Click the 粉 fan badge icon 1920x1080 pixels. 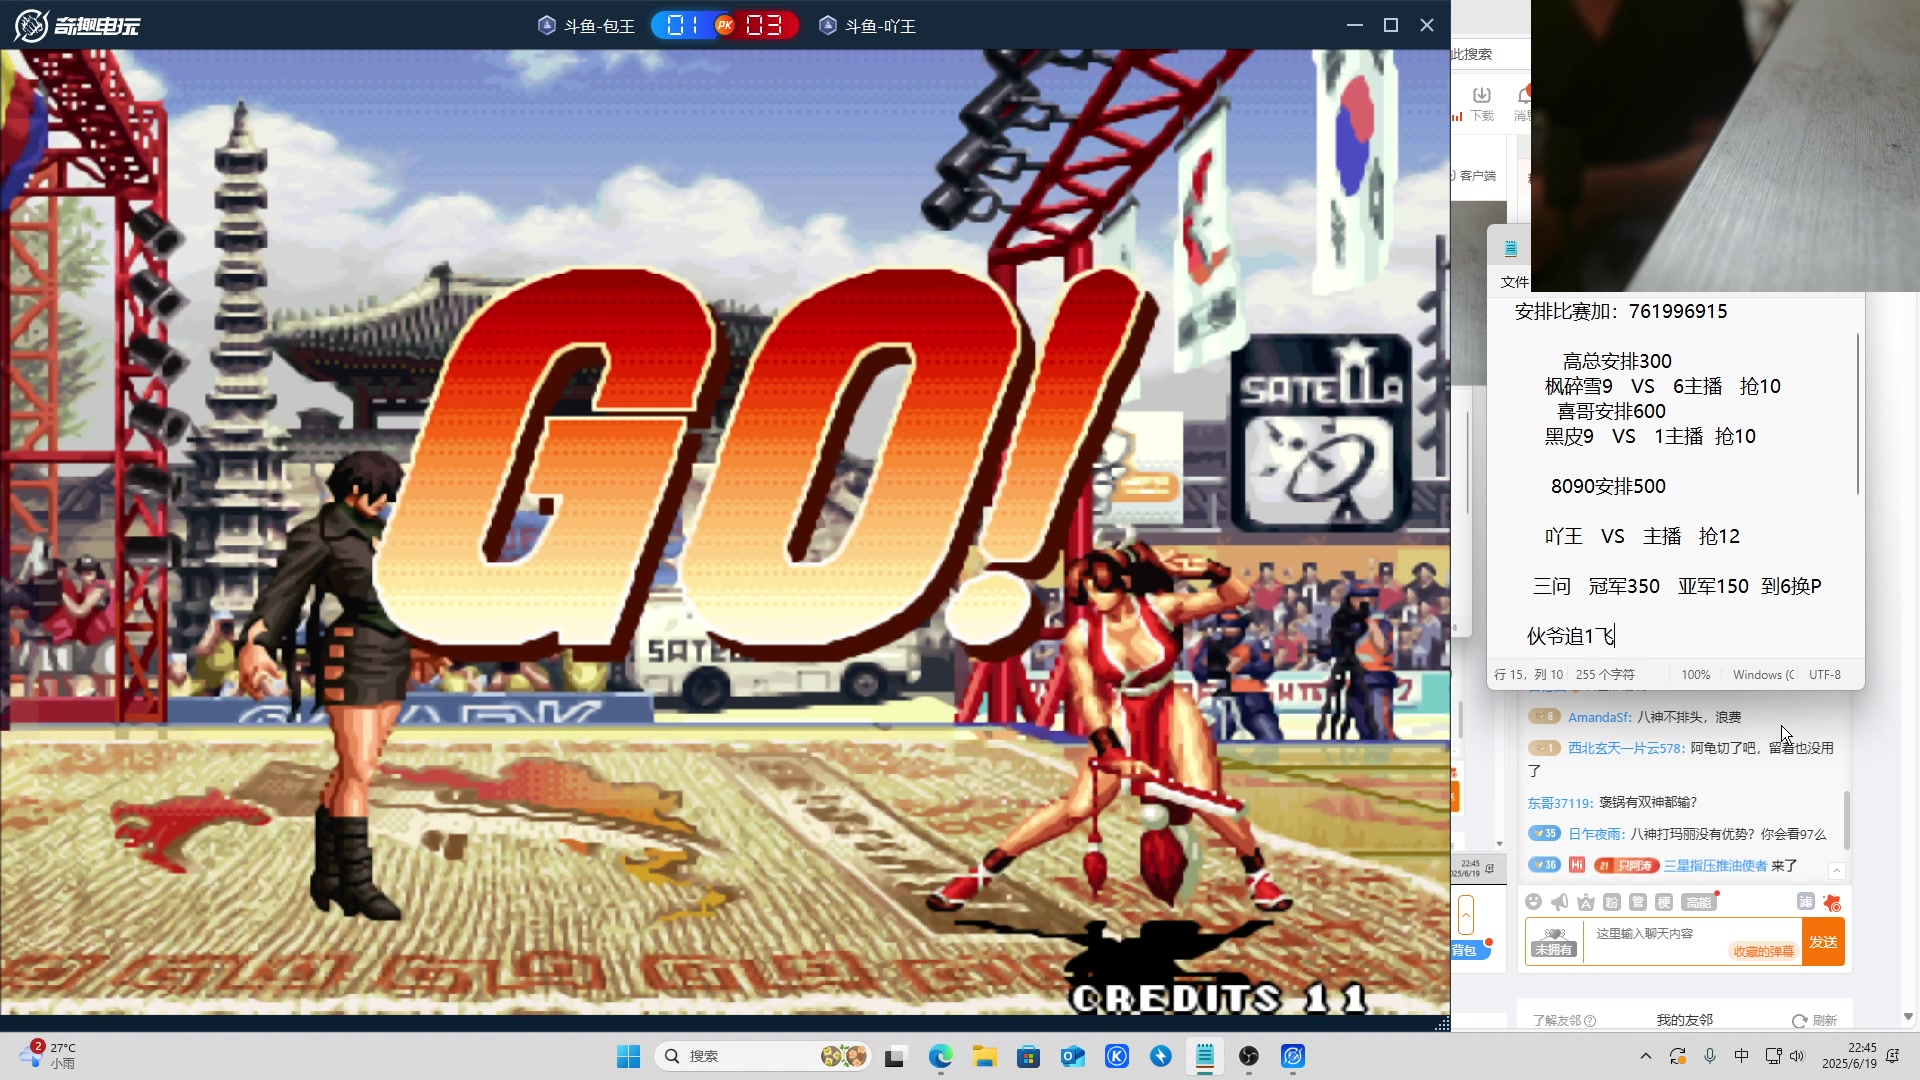pyautogui.click(x=1611, y=902)
